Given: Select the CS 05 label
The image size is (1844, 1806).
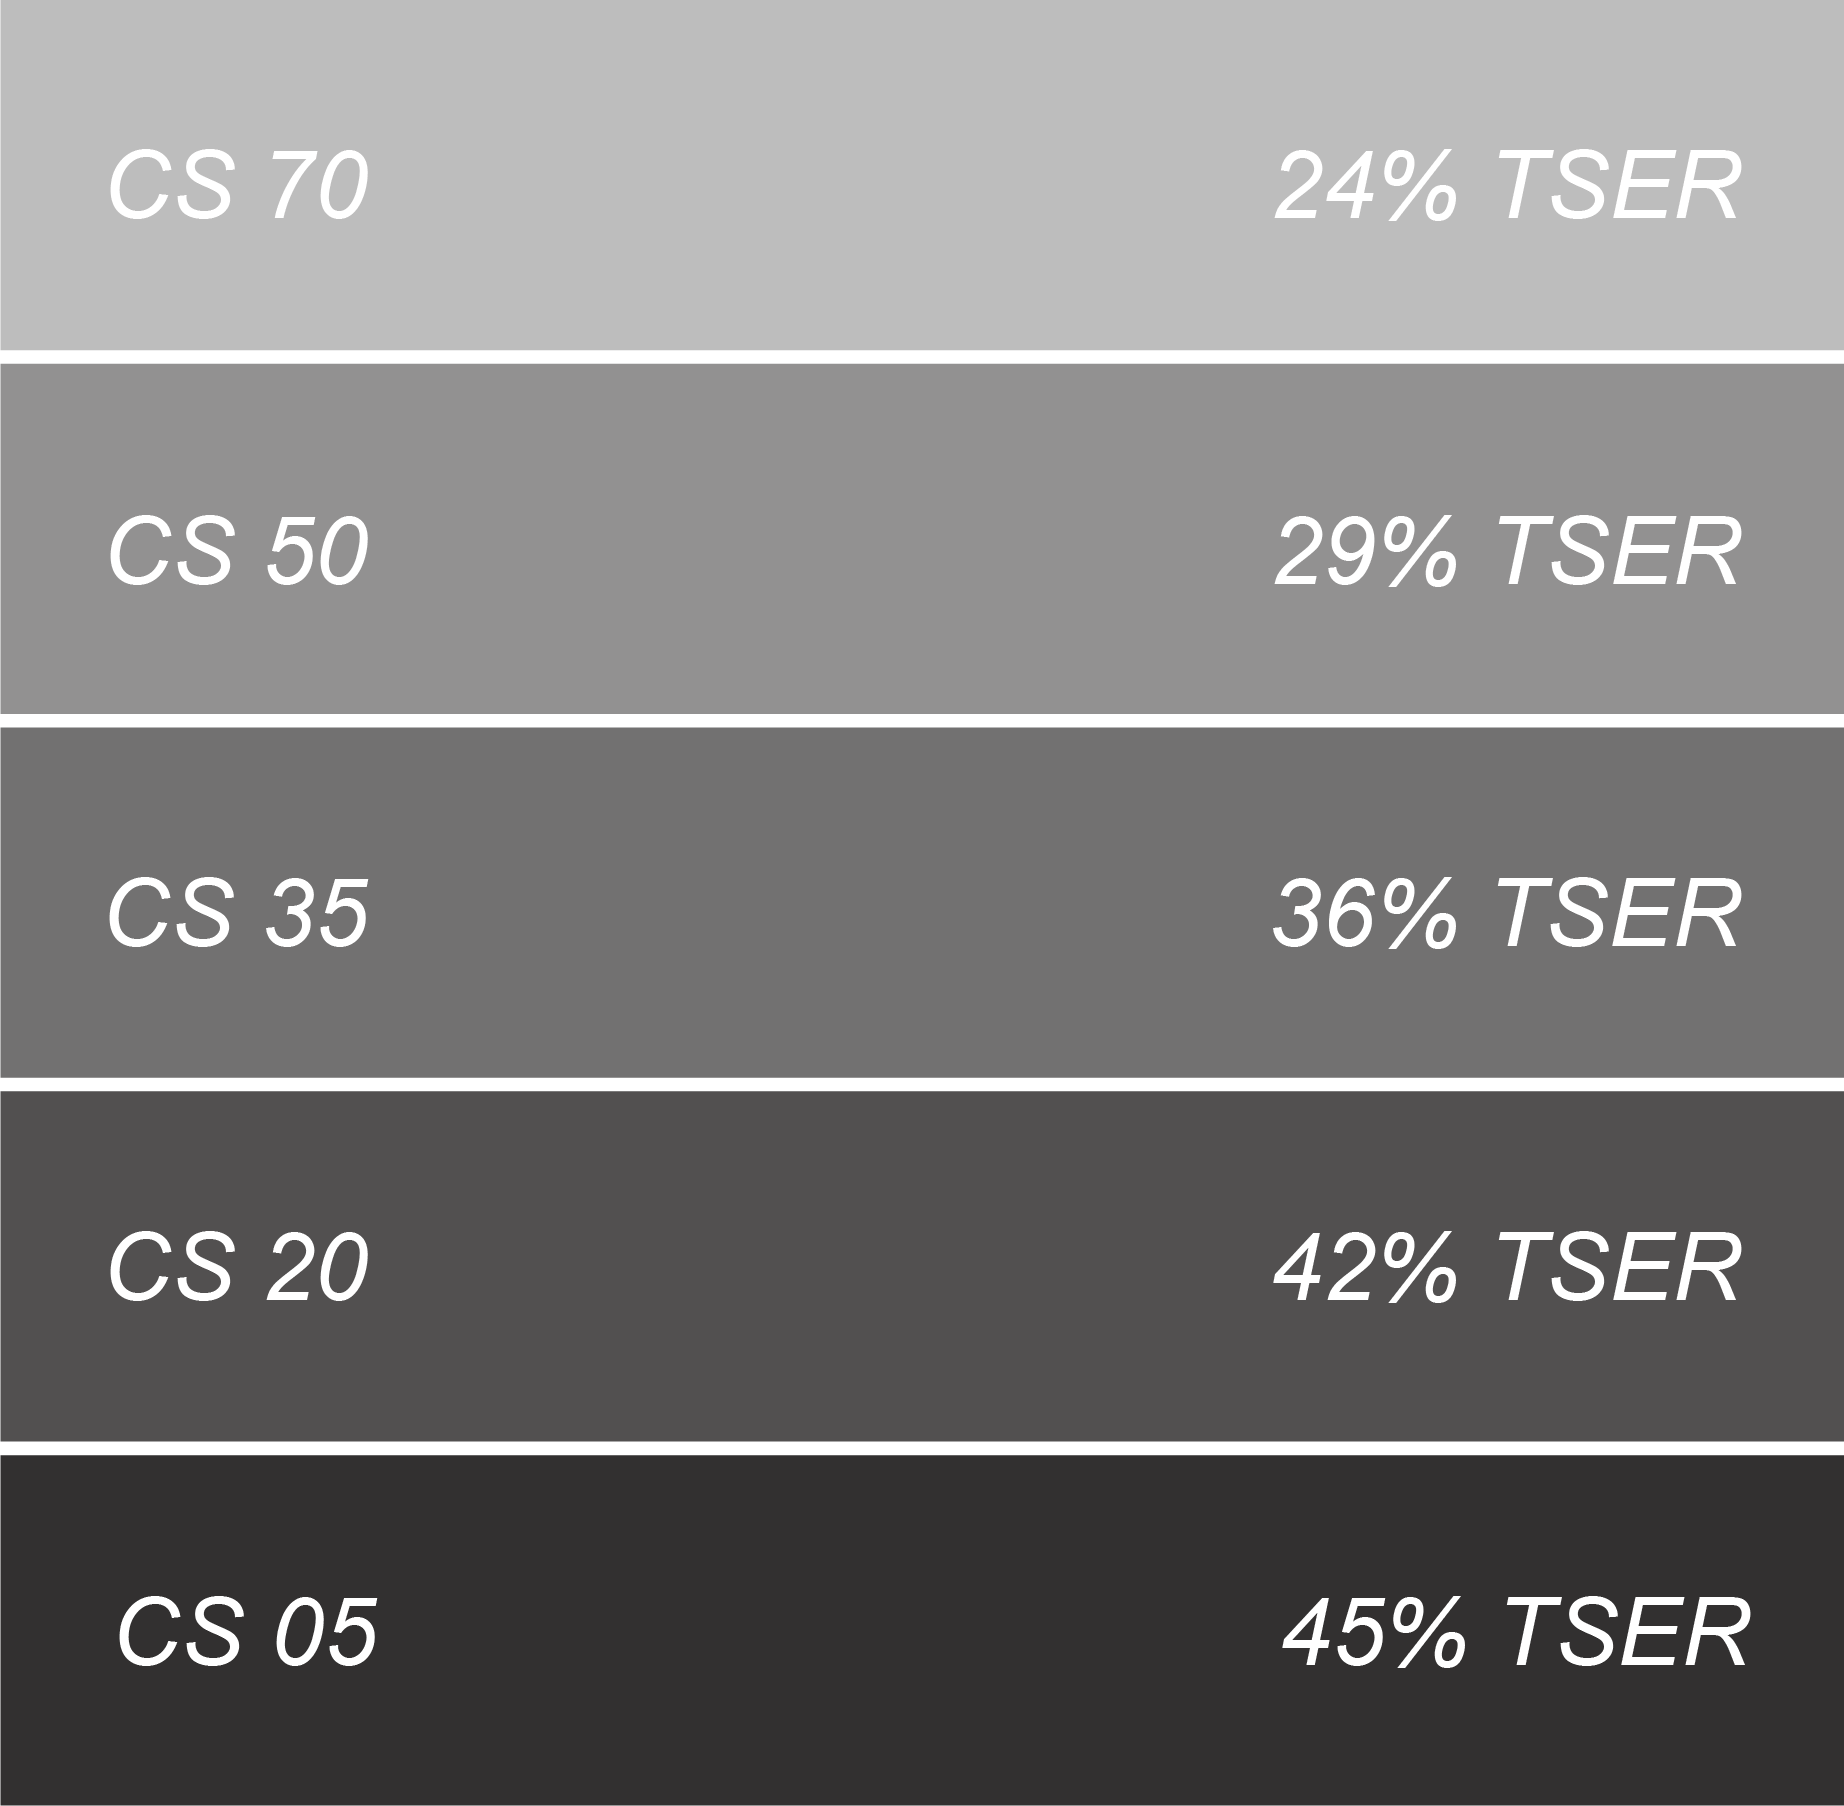Looking at the screenshot, I should (247, 1632).
